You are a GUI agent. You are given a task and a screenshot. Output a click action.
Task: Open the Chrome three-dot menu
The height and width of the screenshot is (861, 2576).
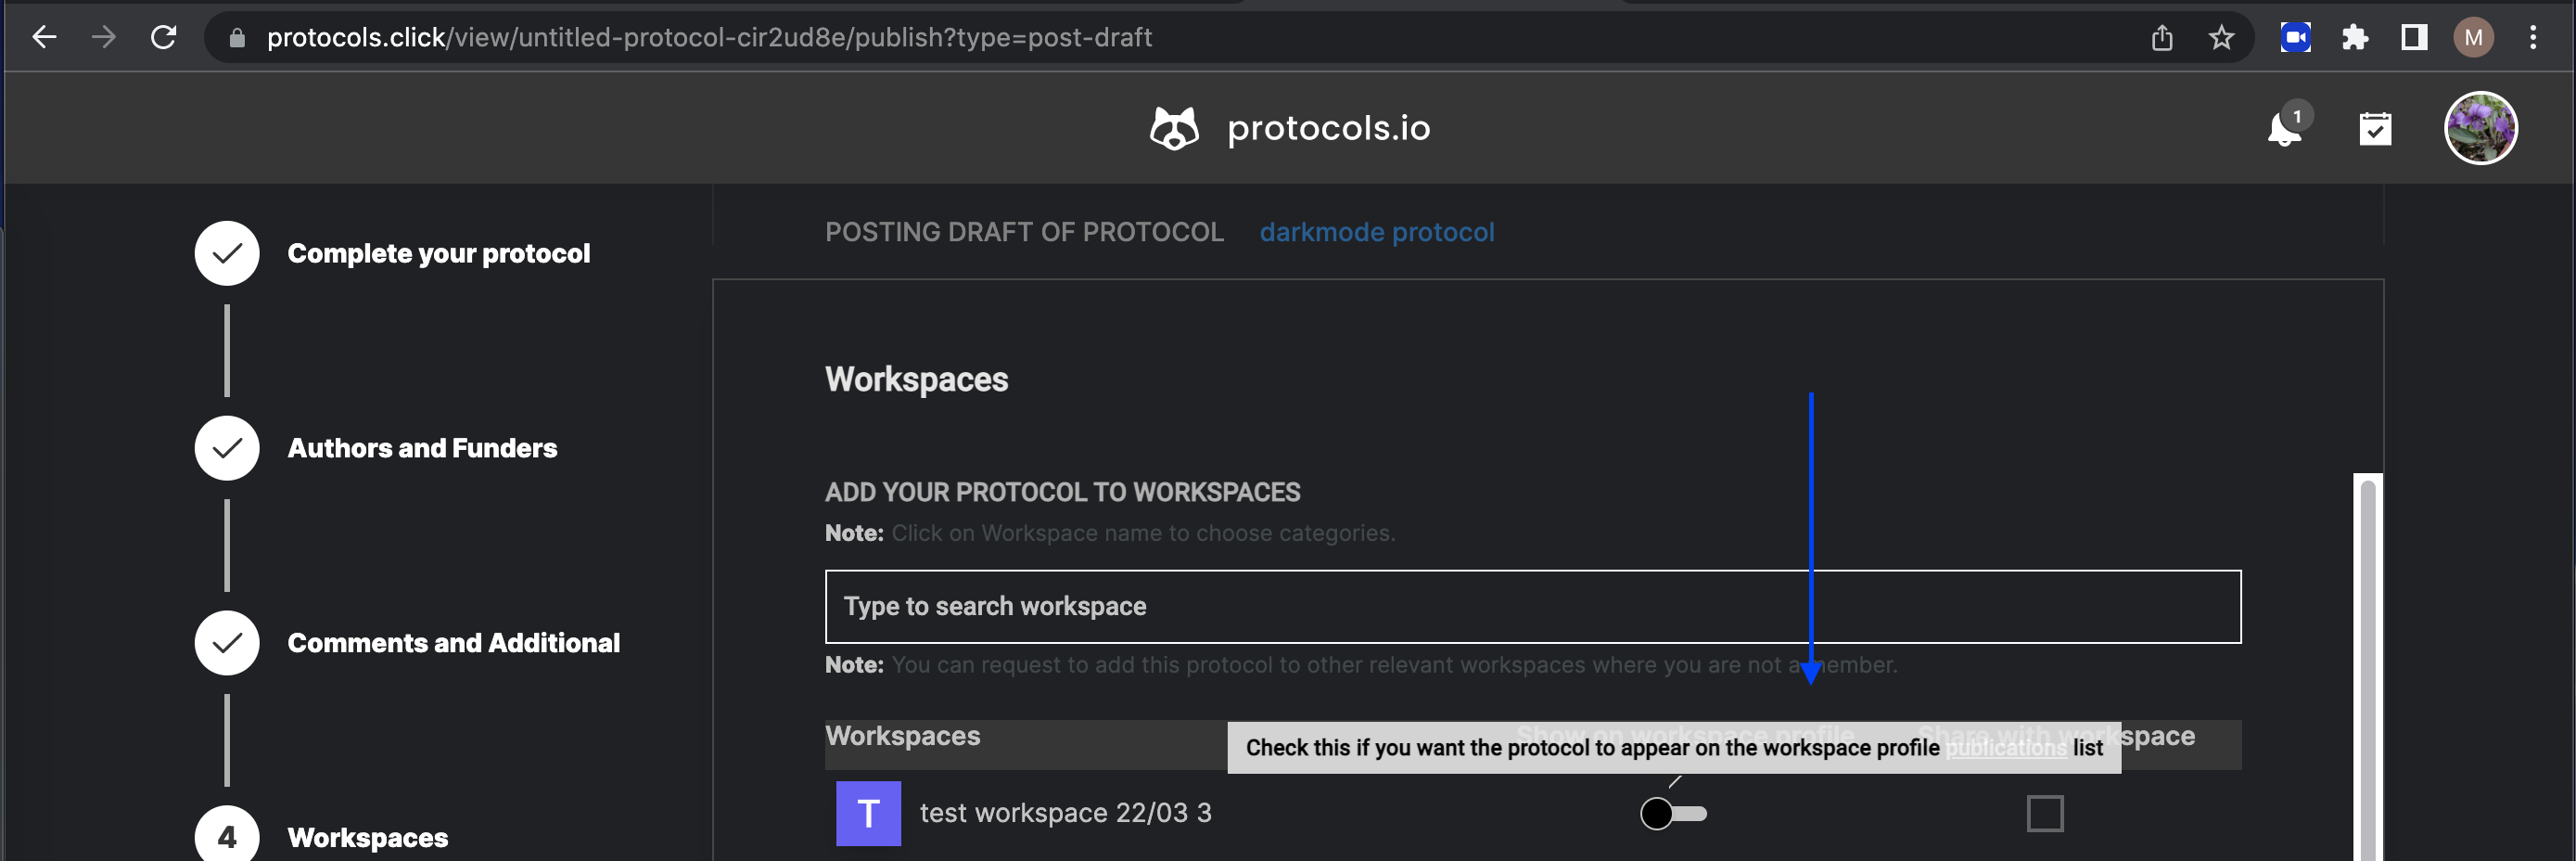2533,38
